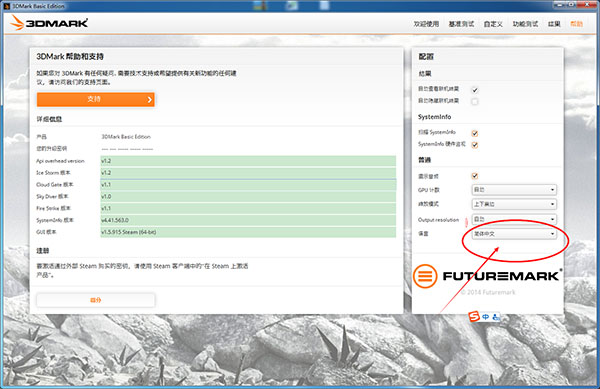Click the 3DMark app icon in title bar
Screen dimensions: 600x389
[x=7, y=6]
